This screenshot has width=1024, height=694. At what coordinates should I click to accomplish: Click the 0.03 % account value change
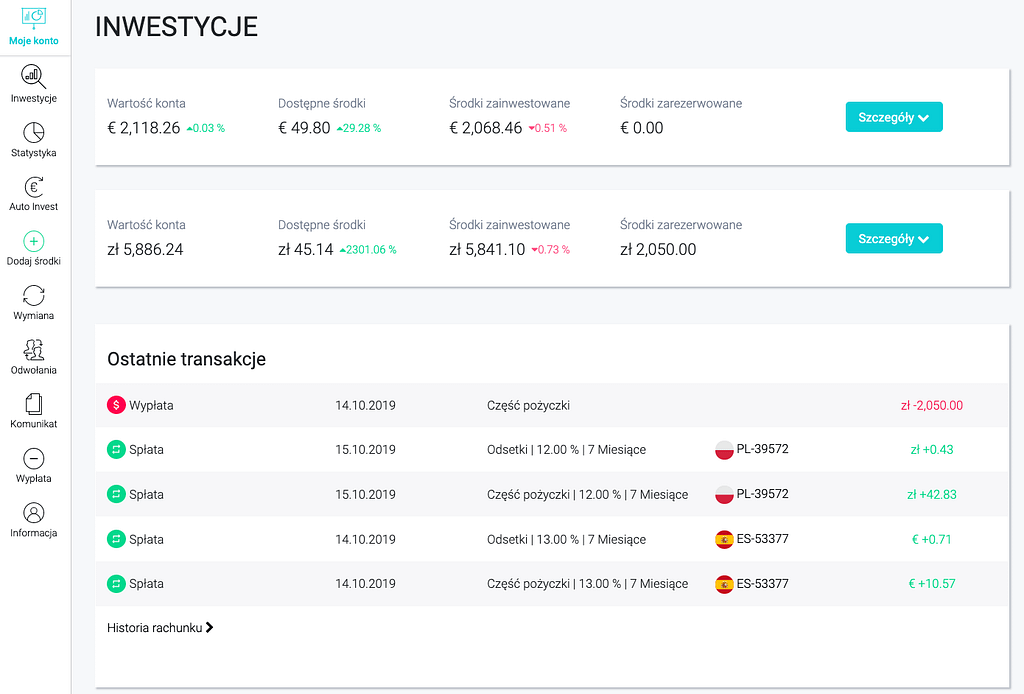pos(206,128)
